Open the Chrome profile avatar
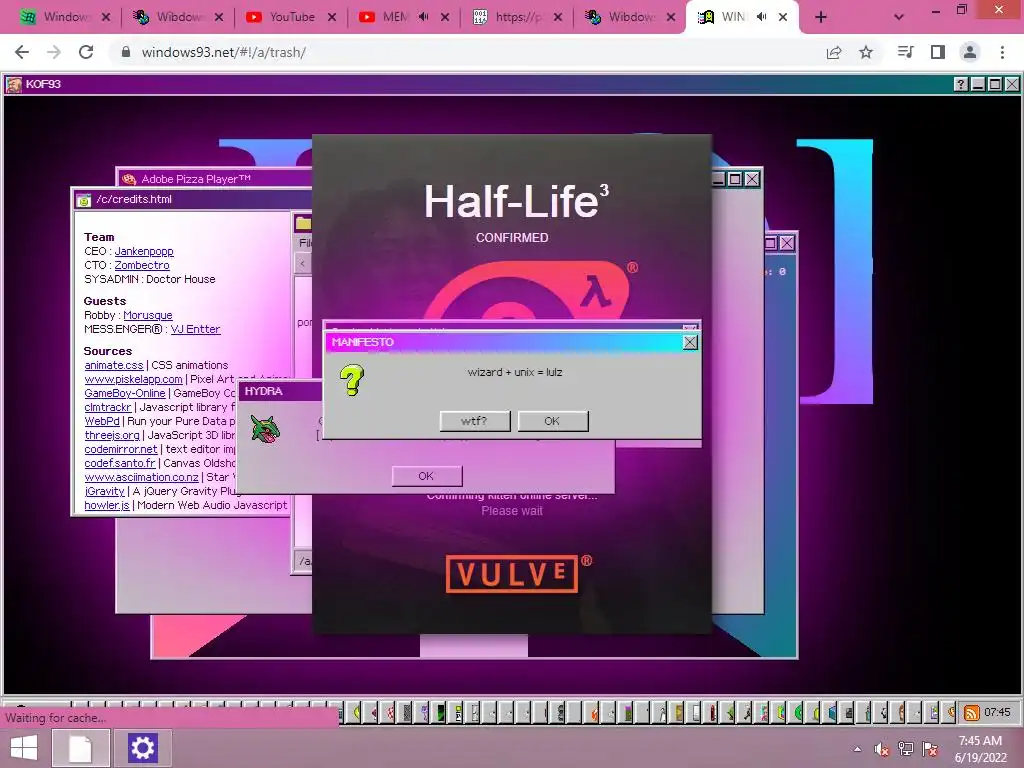This screenshot has height=768, width=1024. click(970, 52)
